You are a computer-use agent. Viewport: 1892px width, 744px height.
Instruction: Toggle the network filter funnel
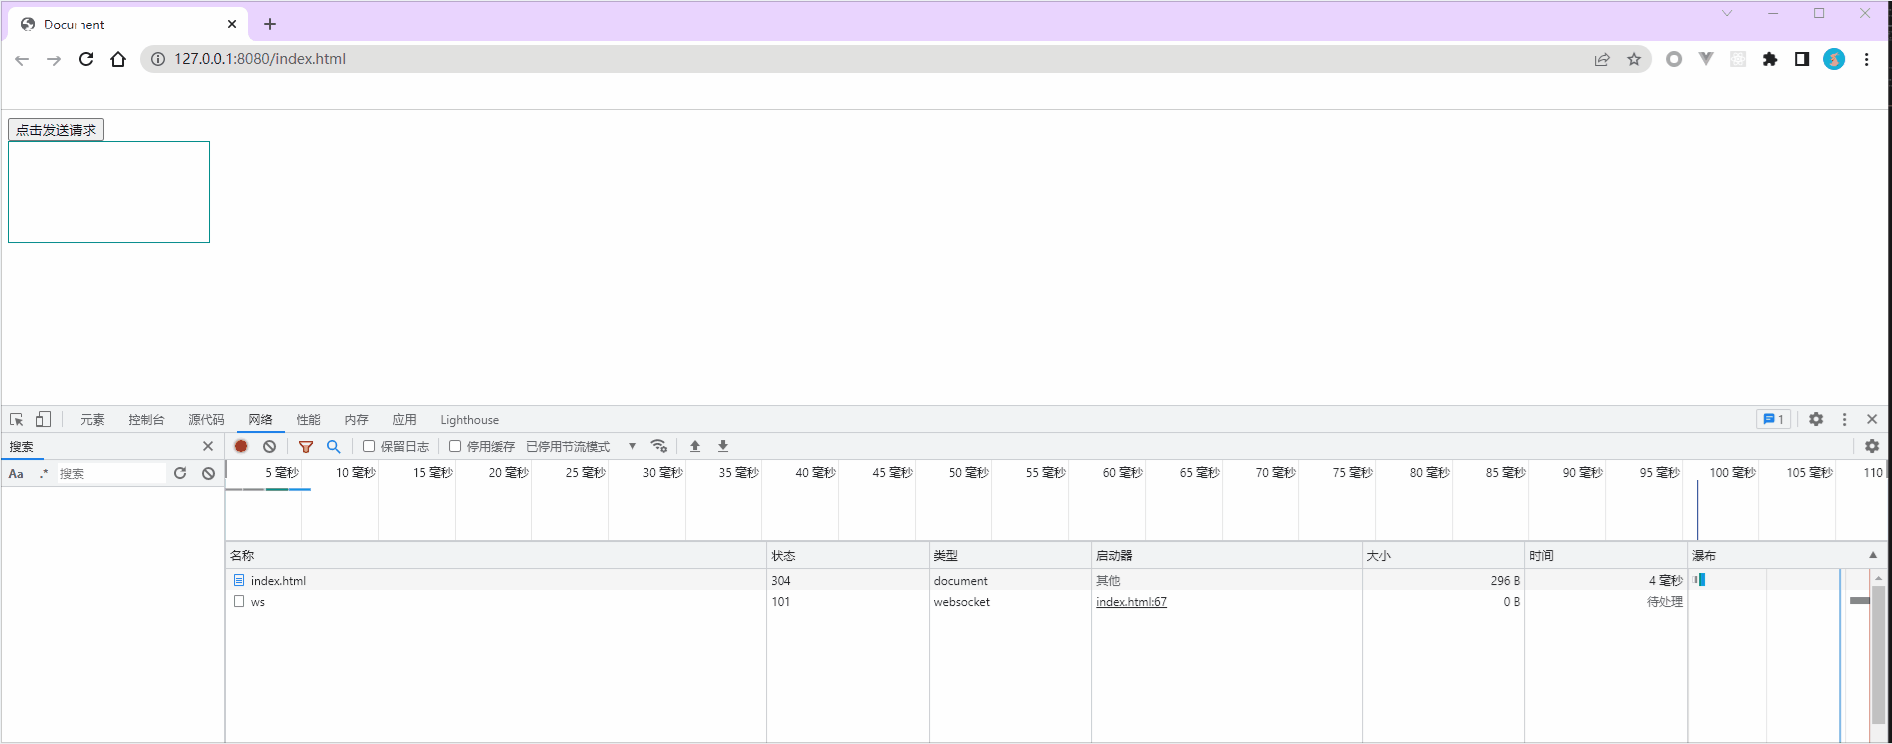point(306,446)
